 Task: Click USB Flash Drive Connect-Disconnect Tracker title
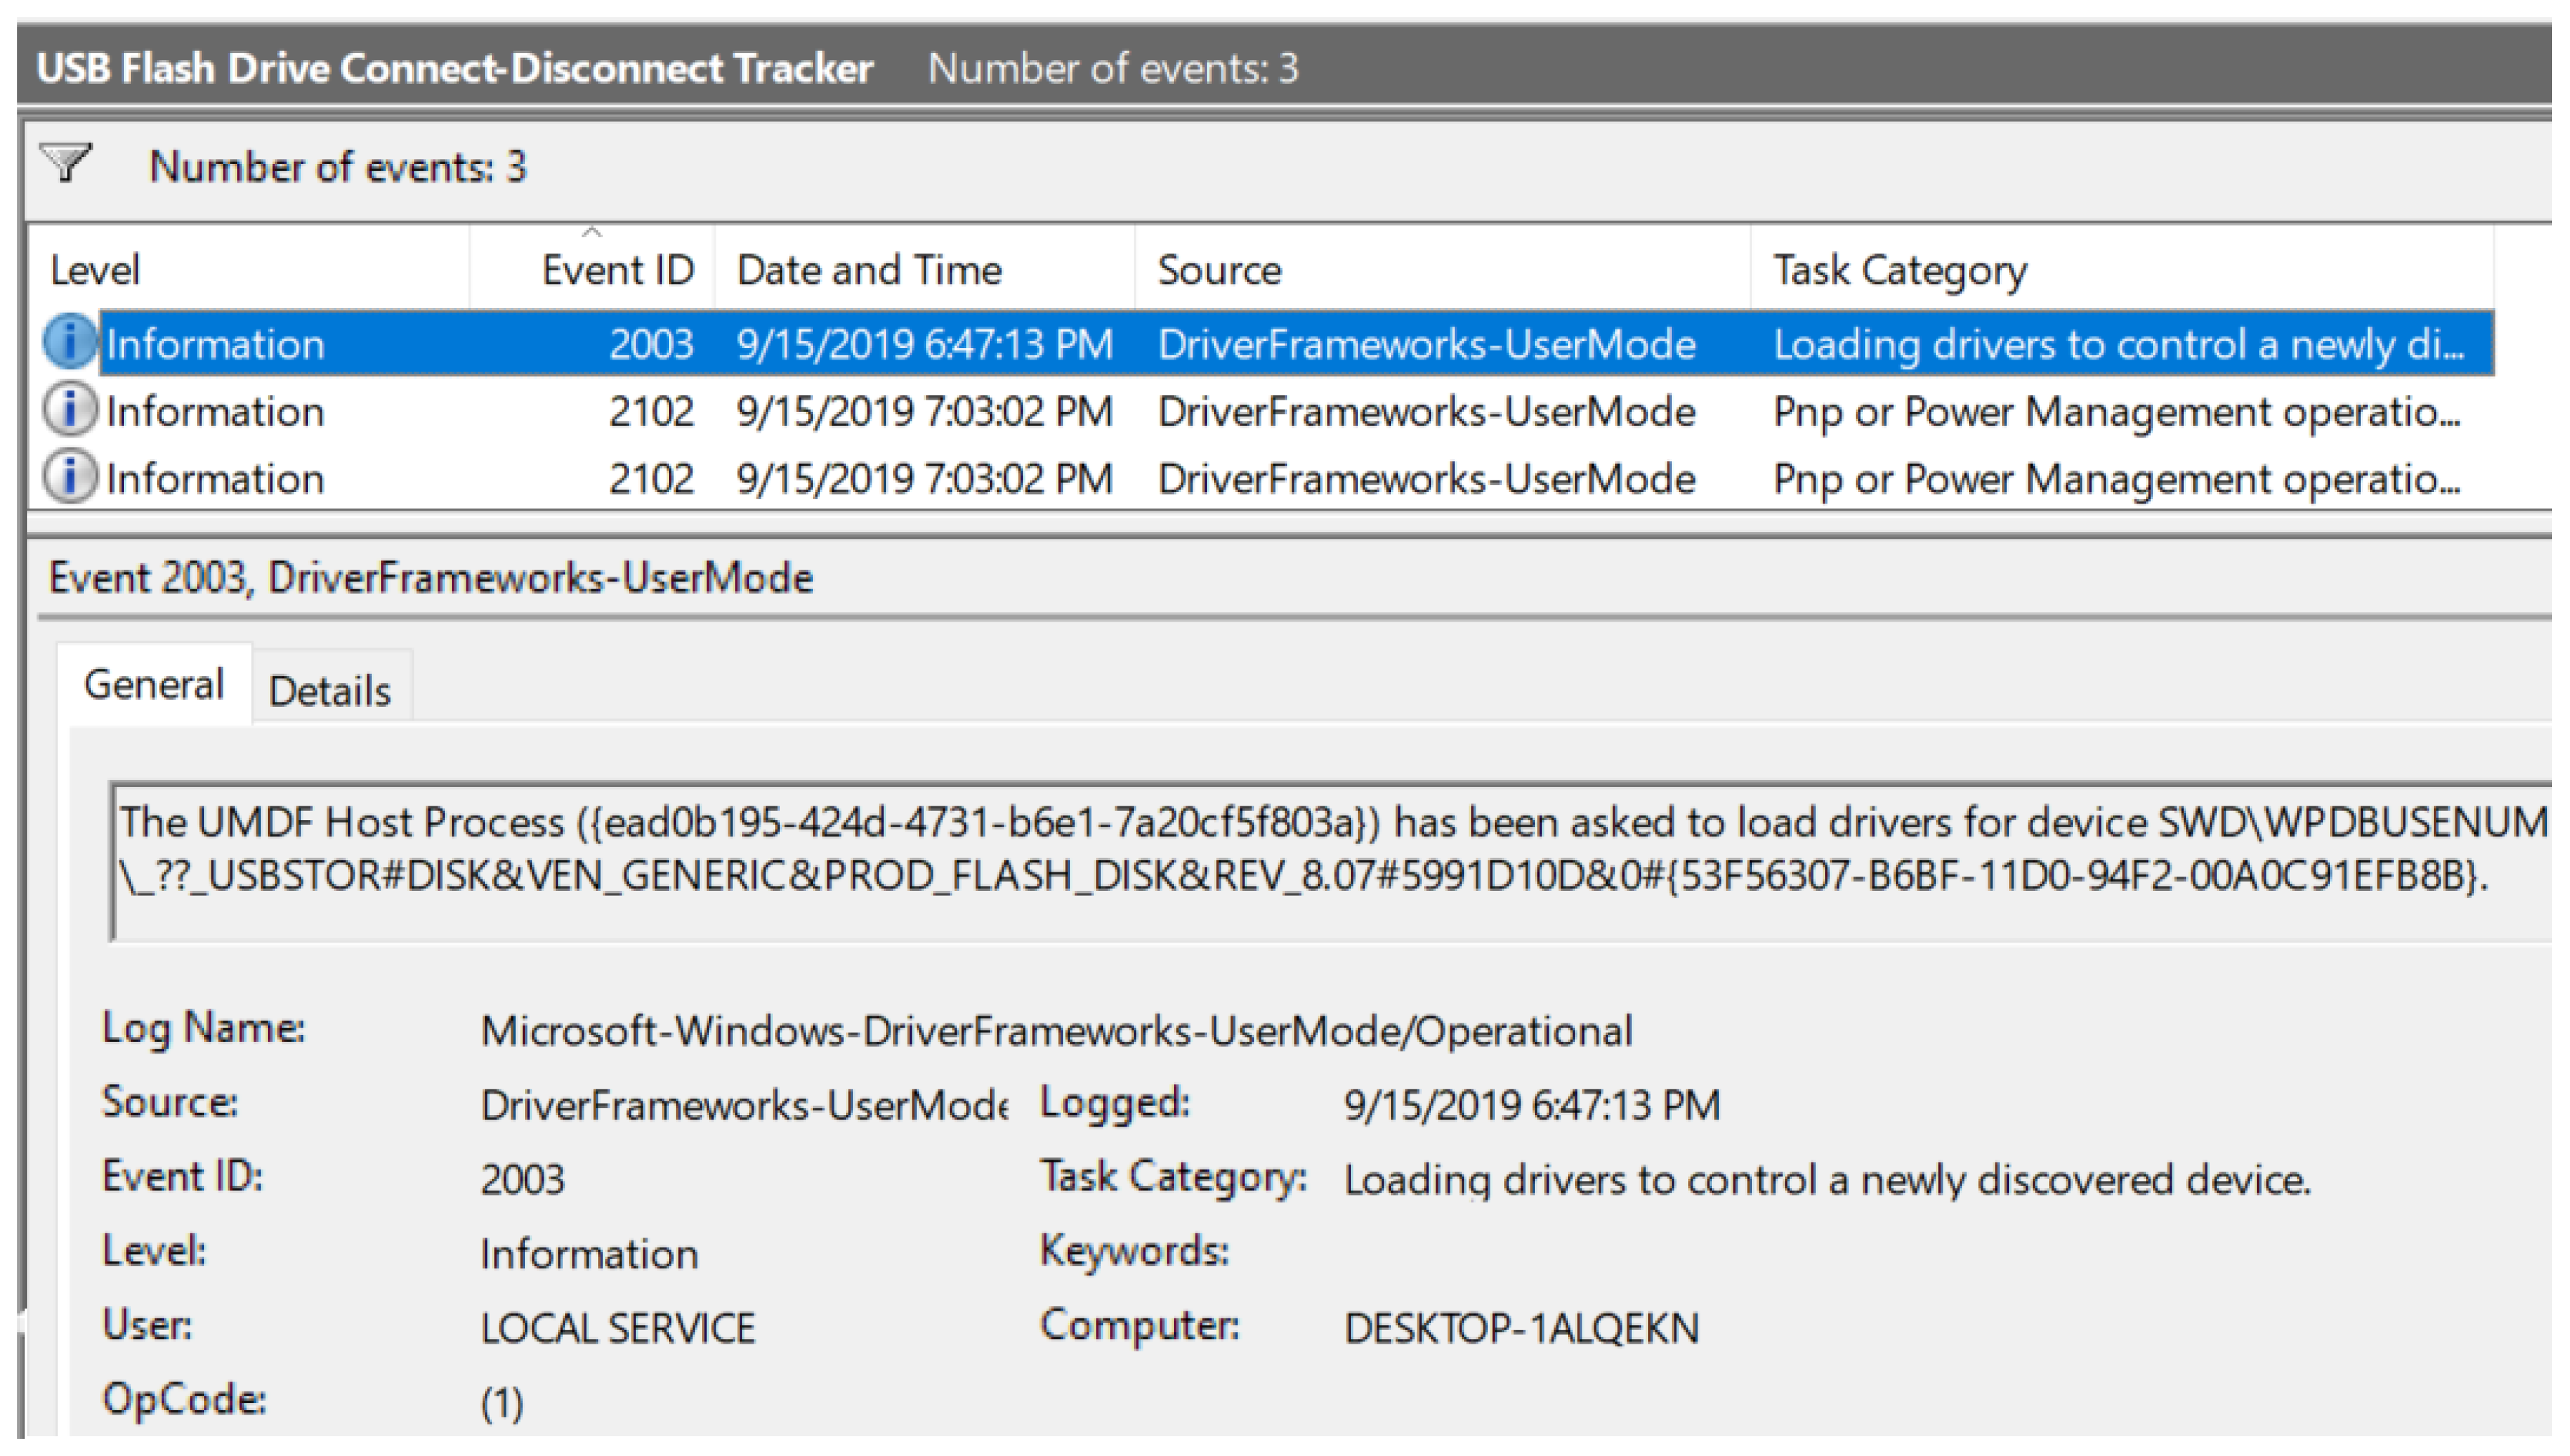click(x=455, y=68)
